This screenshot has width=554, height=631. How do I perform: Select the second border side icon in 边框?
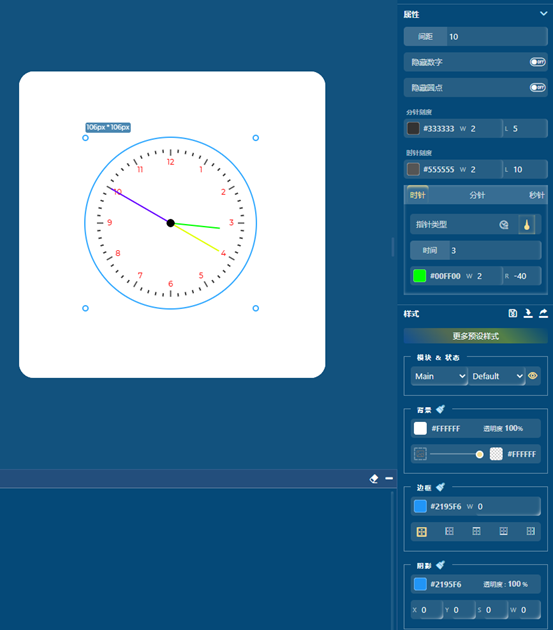coord(449,531)
